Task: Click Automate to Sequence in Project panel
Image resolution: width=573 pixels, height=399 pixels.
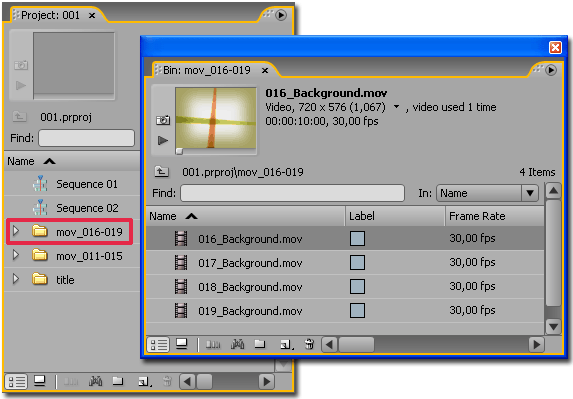Action: [71, 382]
